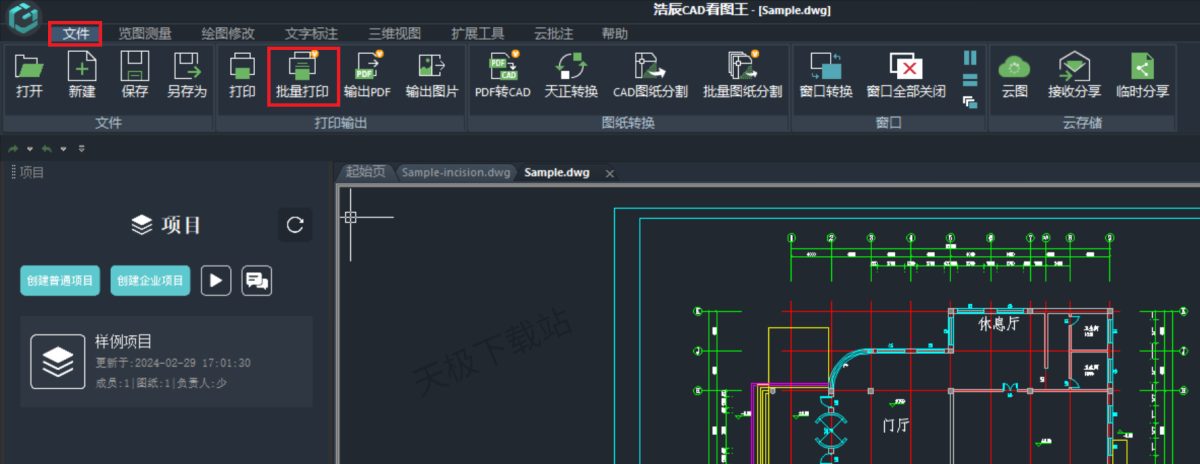Tile windows horizontally icon

pyautogui.click(x=970, y=80)
